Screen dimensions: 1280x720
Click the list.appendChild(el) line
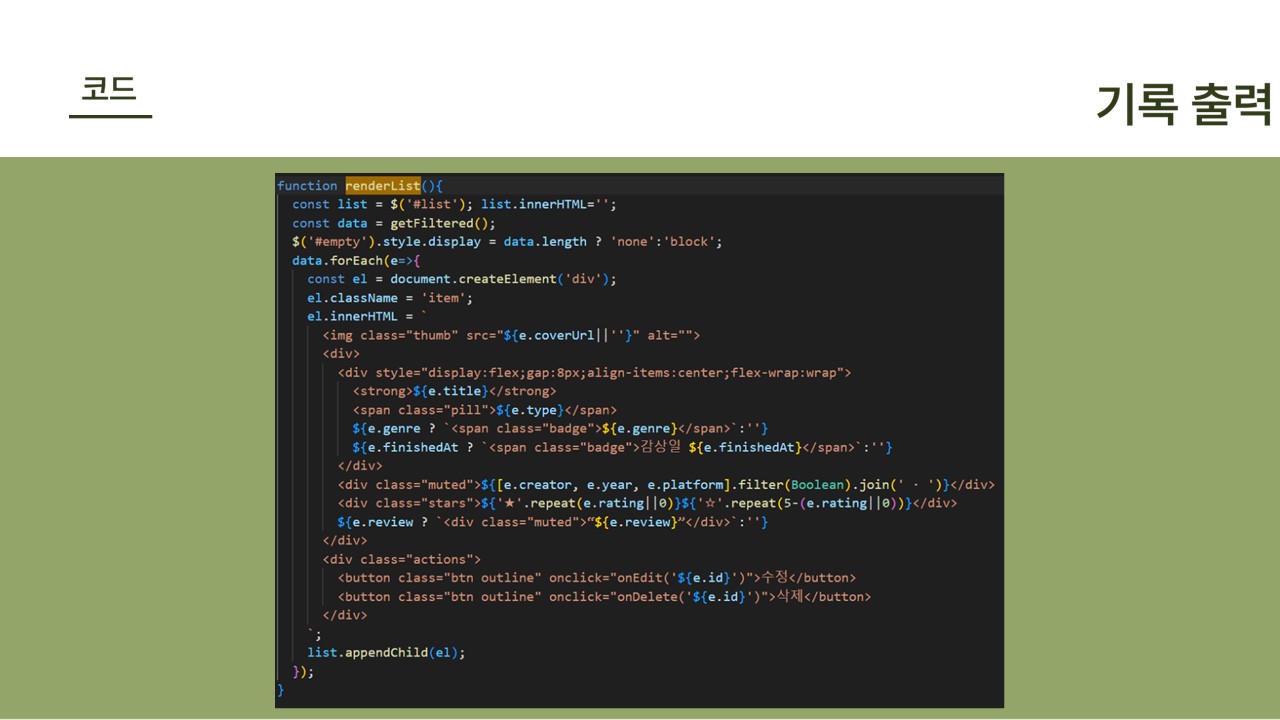386,653
